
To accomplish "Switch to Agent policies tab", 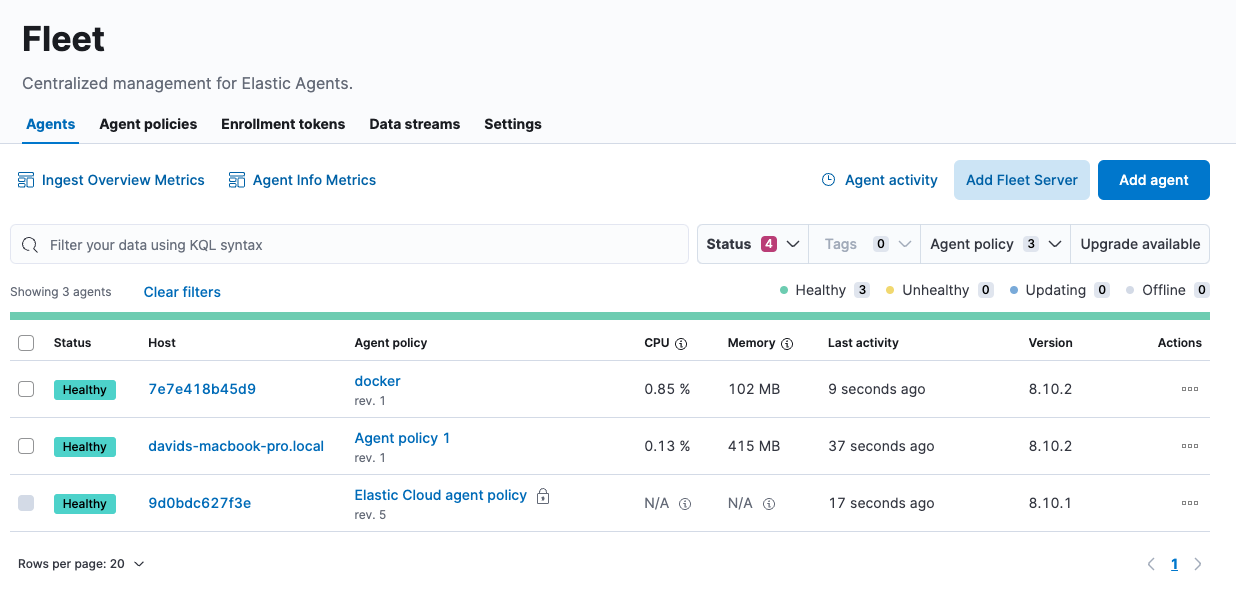I will 148,124.
